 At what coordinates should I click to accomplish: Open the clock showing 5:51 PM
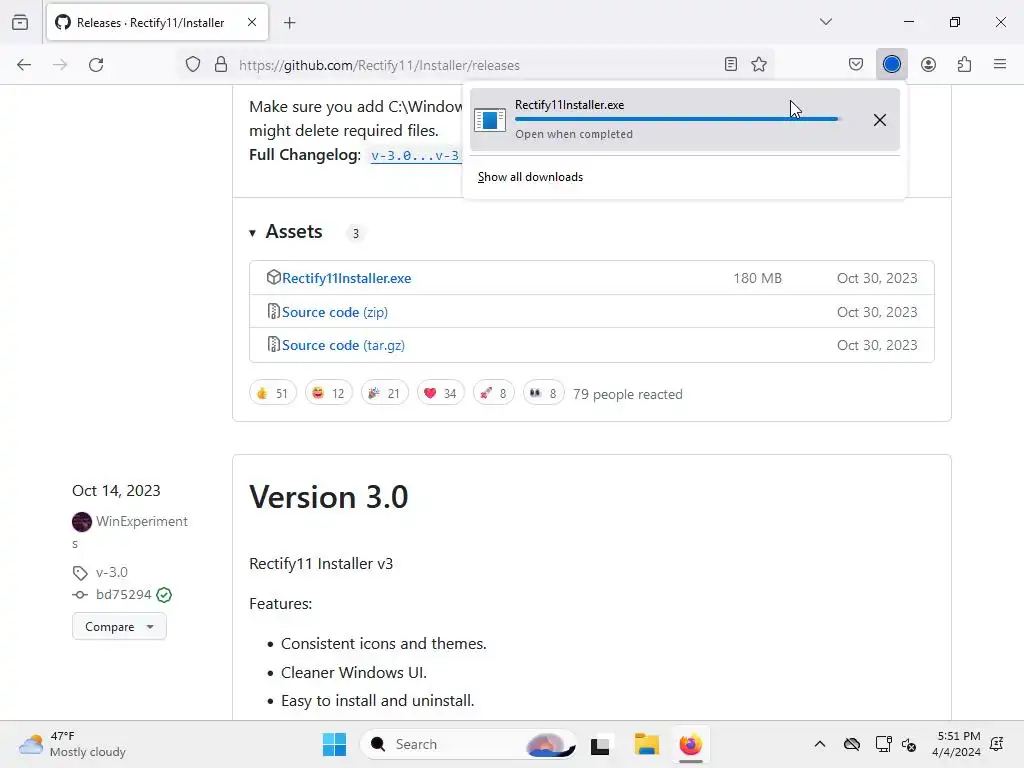point(957,744)
